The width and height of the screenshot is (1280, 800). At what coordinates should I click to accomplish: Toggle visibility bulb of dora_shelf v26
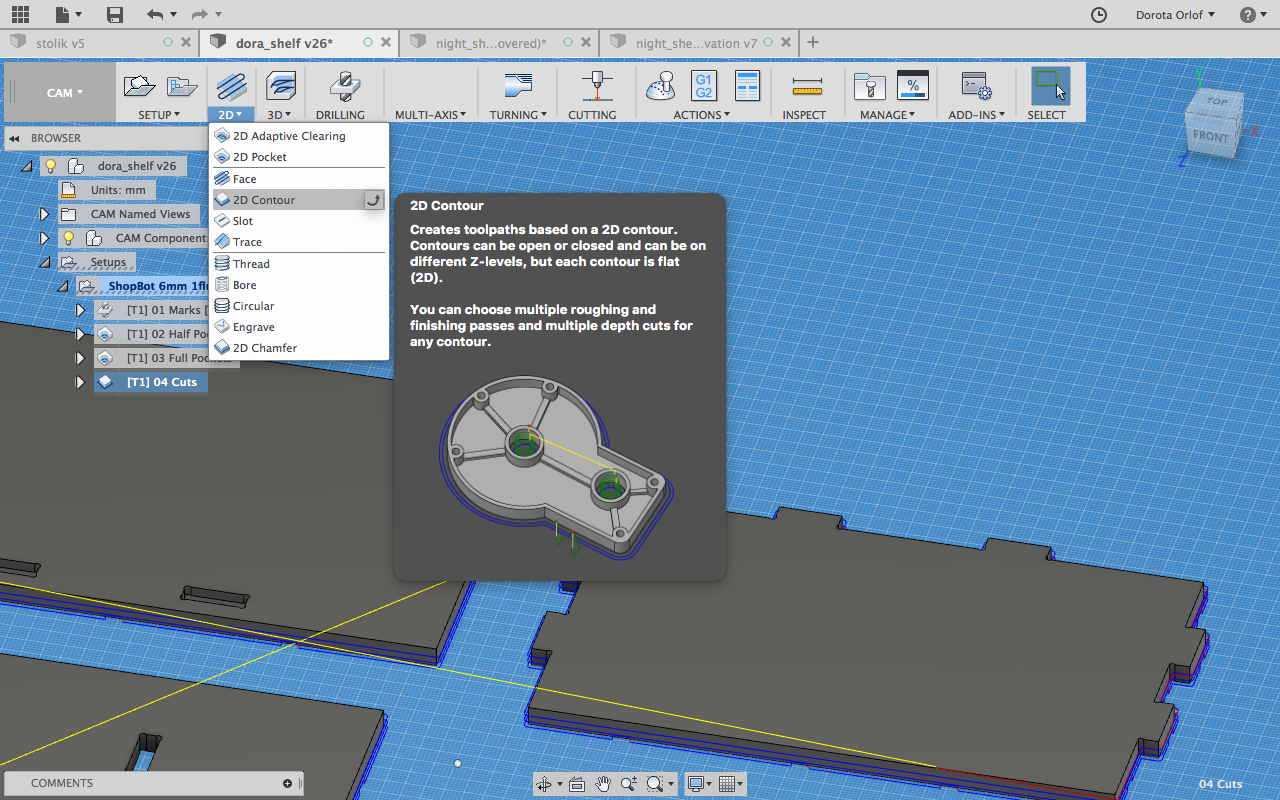(x=51, y=166)
